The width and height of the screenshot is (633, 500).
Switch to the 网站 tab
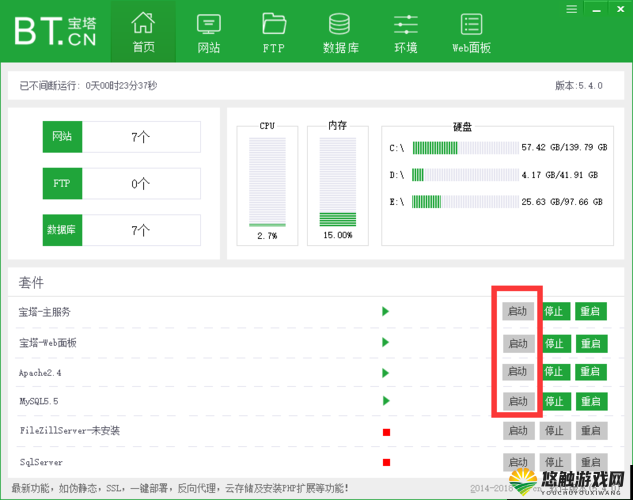tap(208, 33)
